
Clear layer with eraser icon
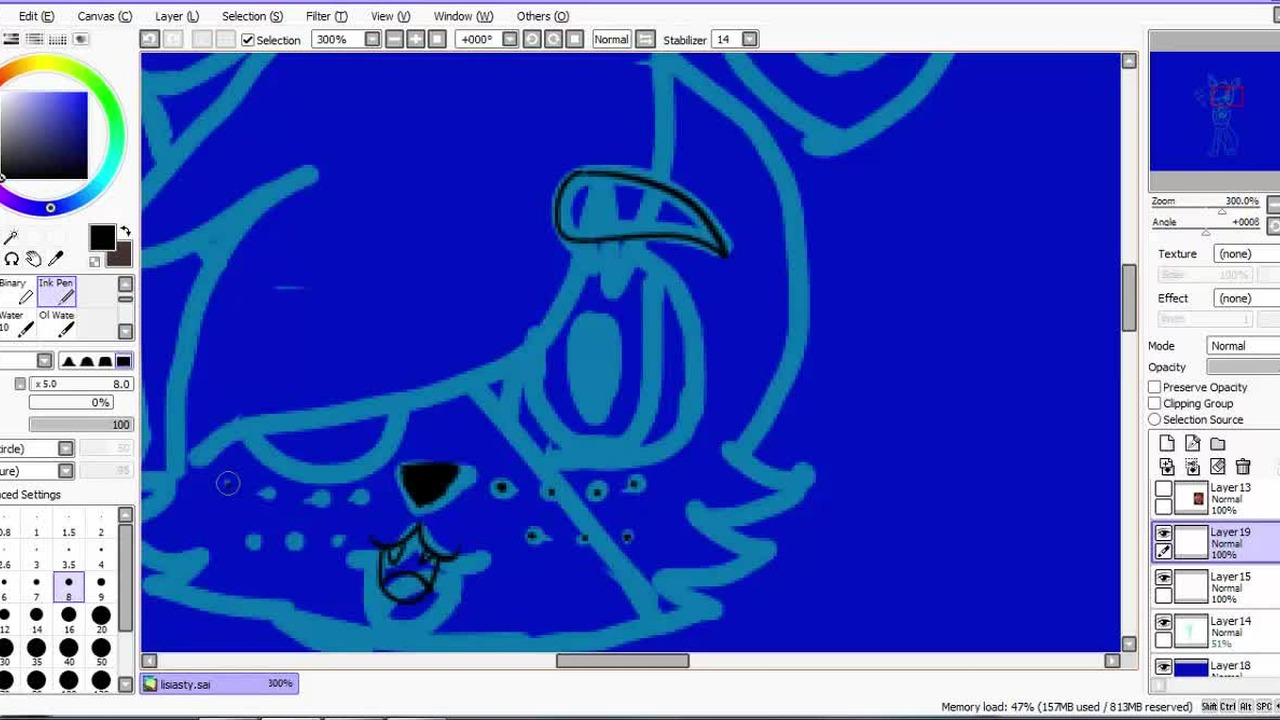coord(1218,466)
